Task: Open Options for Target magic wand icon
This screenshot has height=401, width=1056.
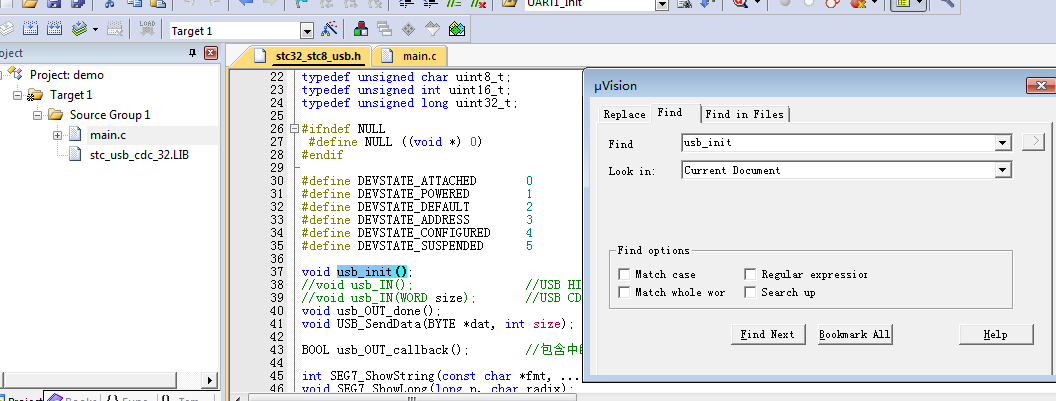Action: (329, 29)
